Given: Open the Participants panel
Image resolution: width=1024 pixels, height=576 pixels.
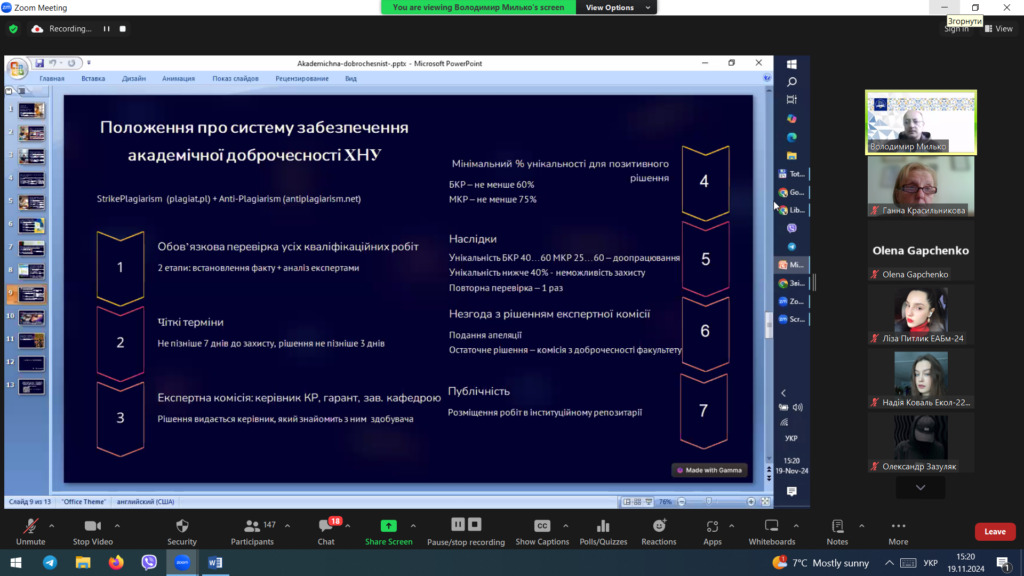Looking at the screenshot, I should (x=251, y=526).
